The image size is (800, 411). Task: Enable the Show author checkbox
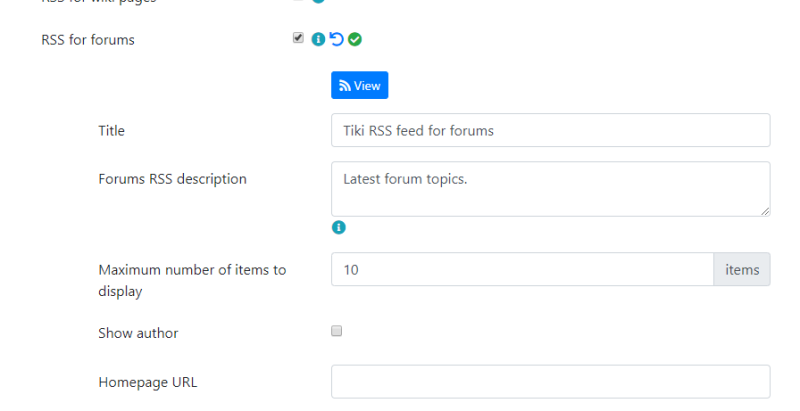336,331
